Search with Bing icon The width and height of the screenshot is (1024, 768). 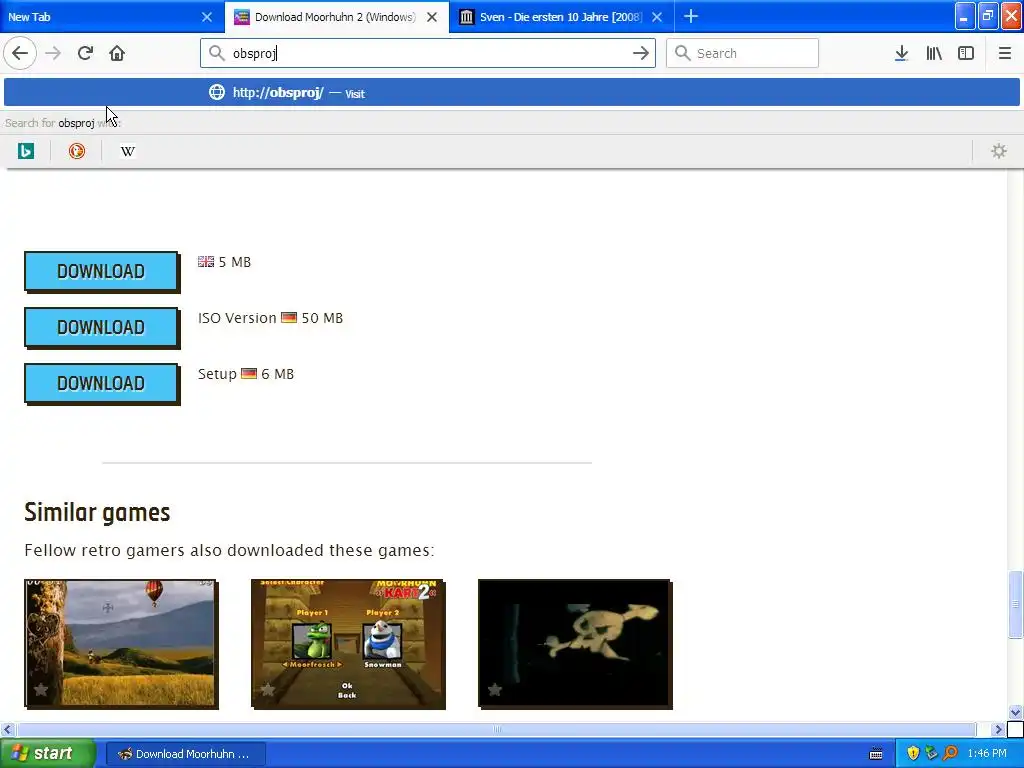pyautogui.click(x=25, y=152)
